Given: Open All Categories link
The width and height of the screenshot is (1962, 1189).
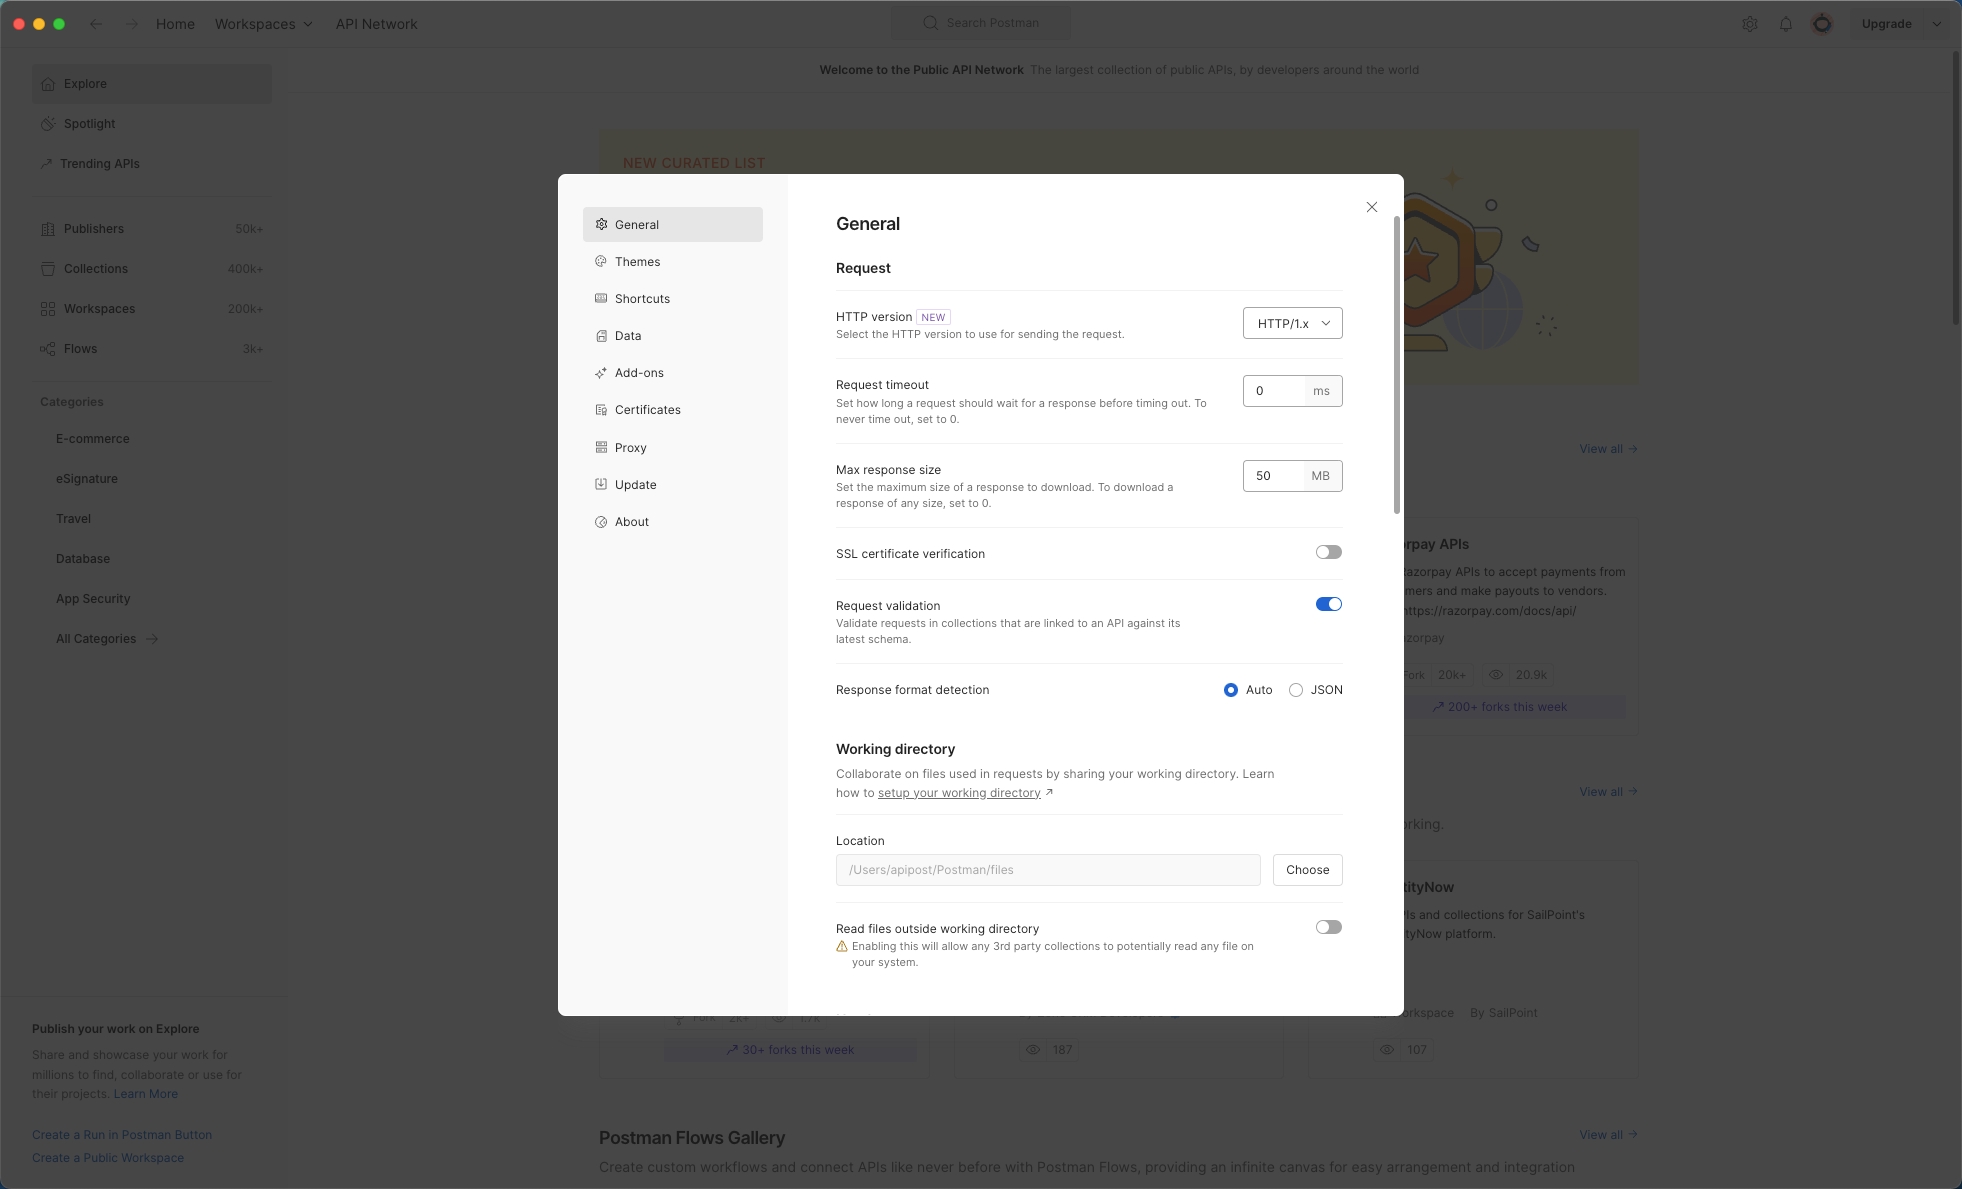Looking at the screenshot, I should (107, 639).
